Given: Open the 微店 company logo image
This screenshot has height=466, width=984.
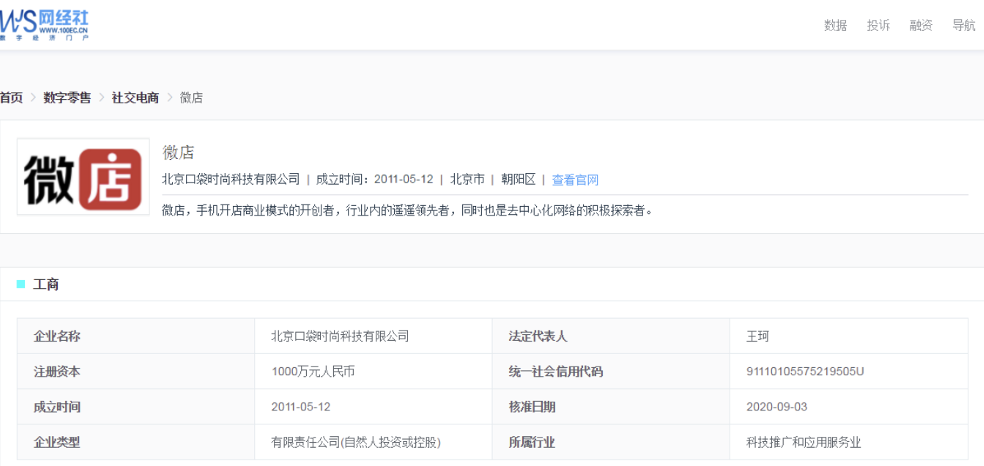Looking at the screenshot, I should click(83, 177).
